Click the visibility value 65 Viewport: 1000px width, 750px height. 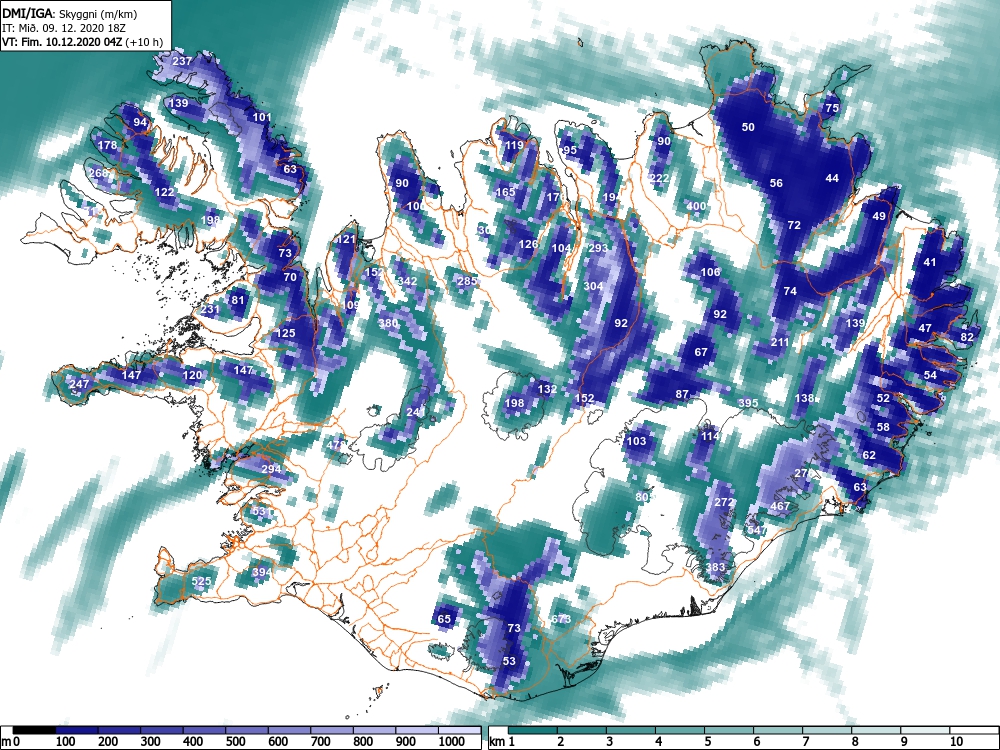[444, 619]
